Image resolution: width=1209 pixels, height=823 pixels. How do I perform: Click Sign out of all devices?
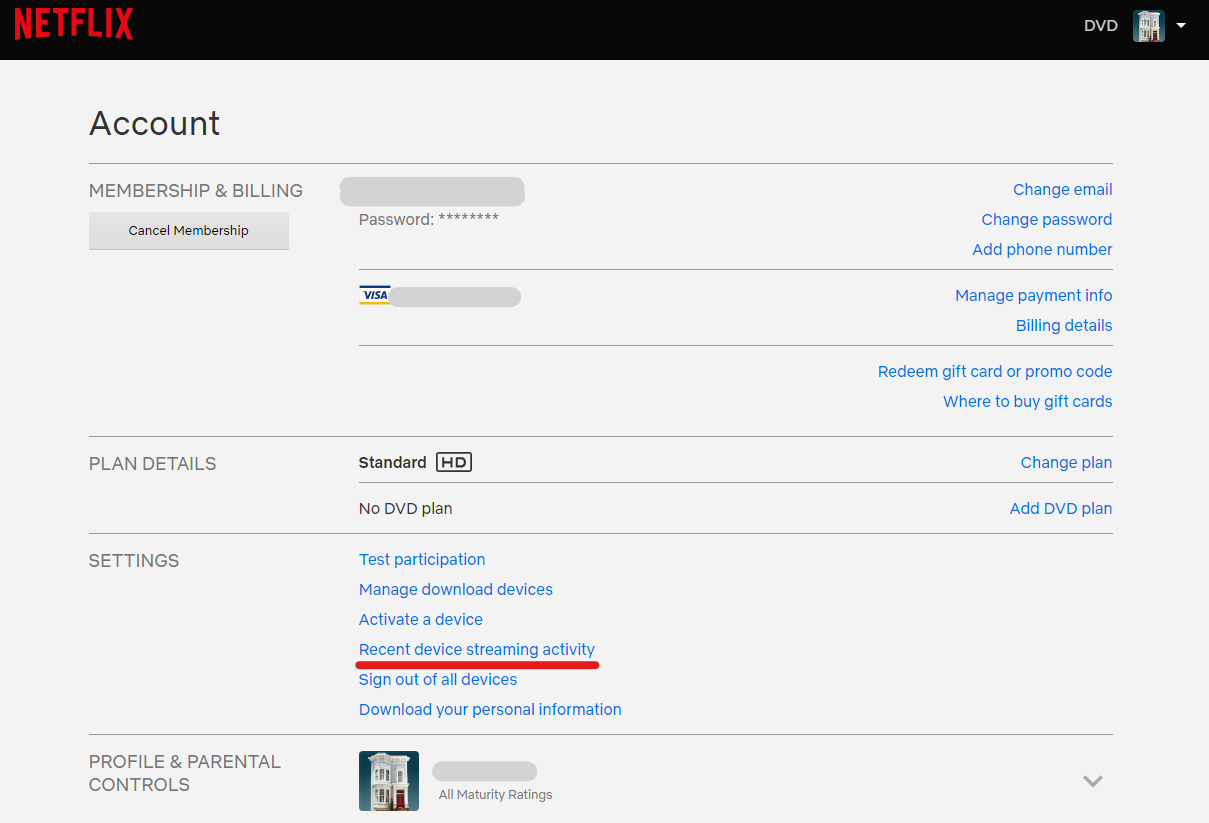point(437,679)
